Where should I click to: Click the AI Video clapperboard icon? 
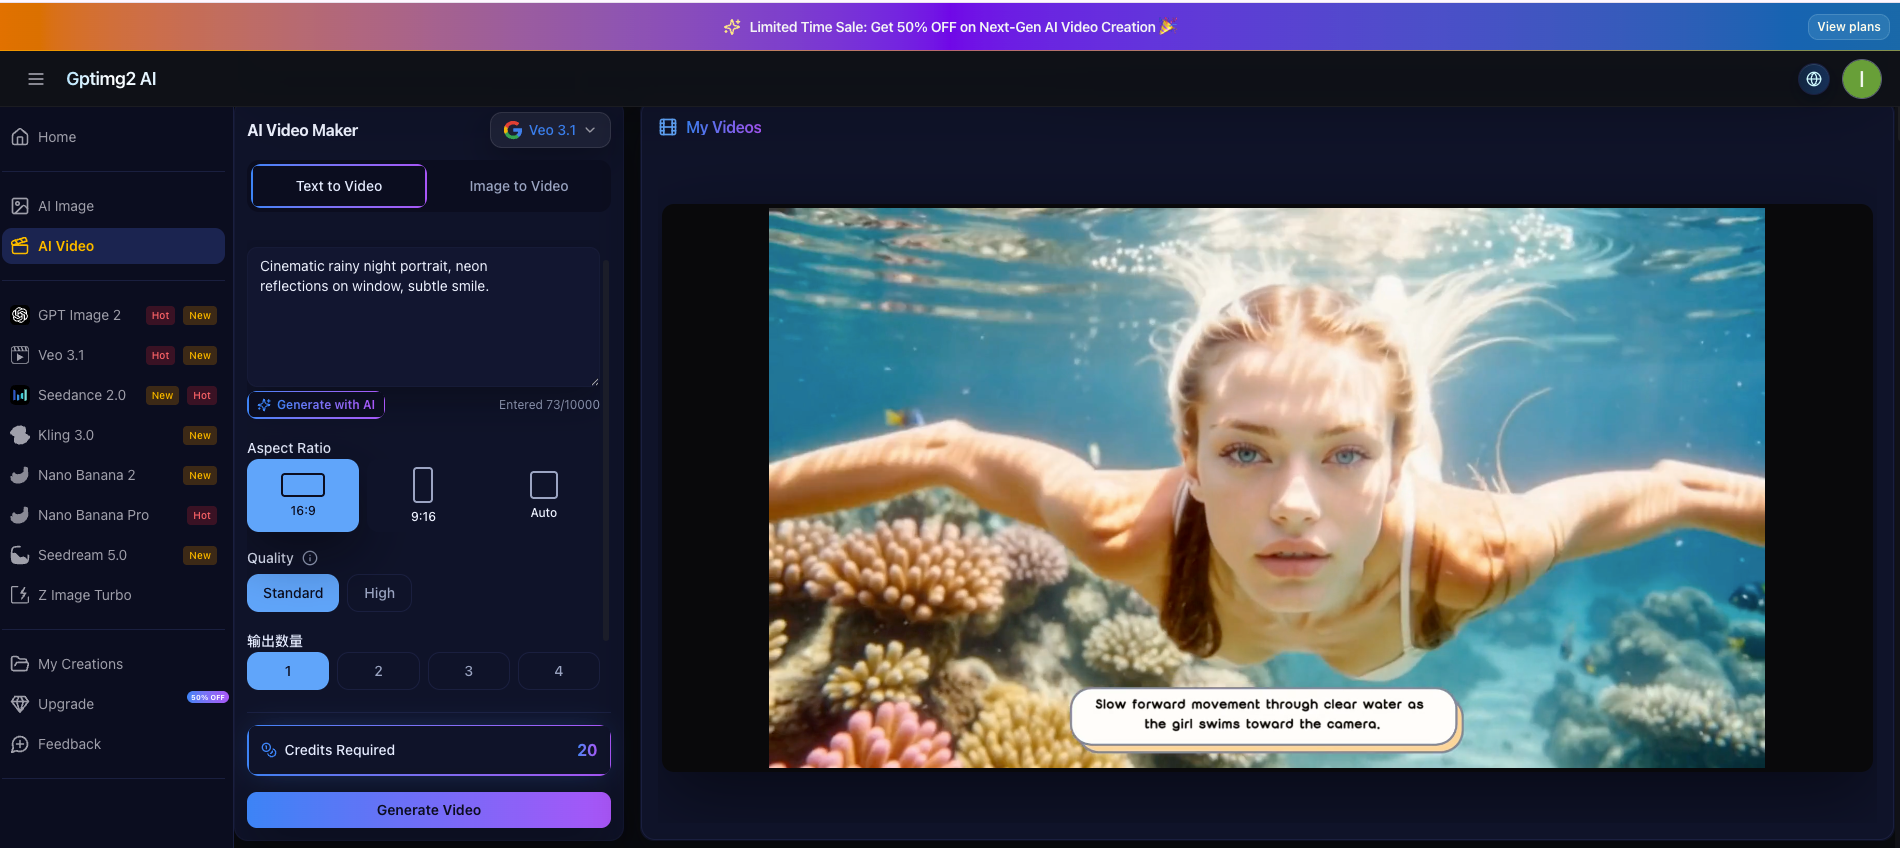click(x=20, y=246)
